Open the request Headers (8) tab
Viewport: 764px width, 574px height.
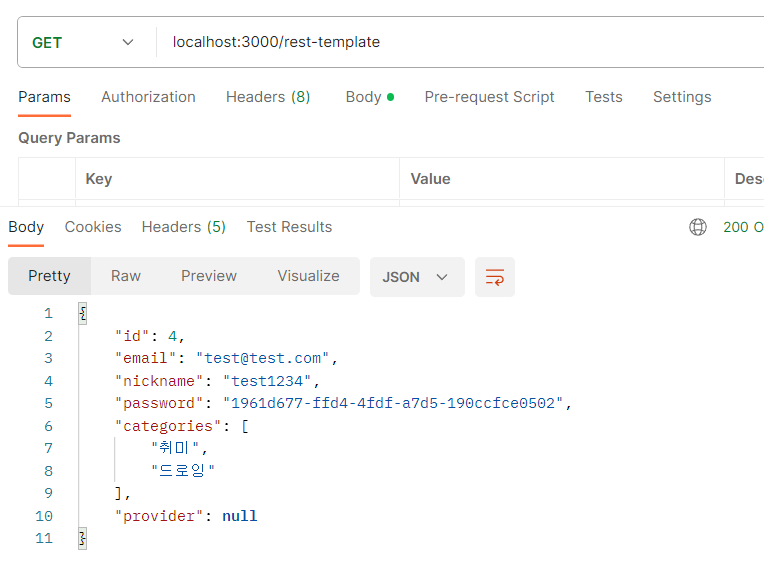[x=268, y=97]
